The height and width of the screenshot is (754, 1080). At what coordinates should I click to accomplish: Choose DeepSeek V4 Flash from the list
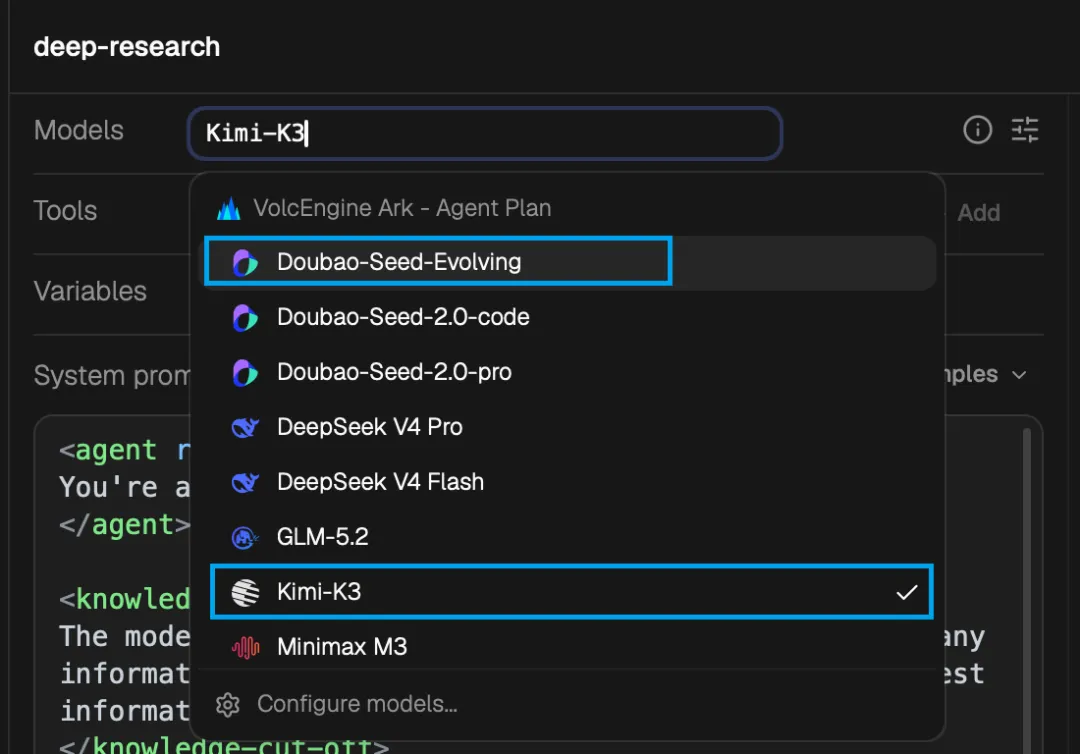coord(570,483)
